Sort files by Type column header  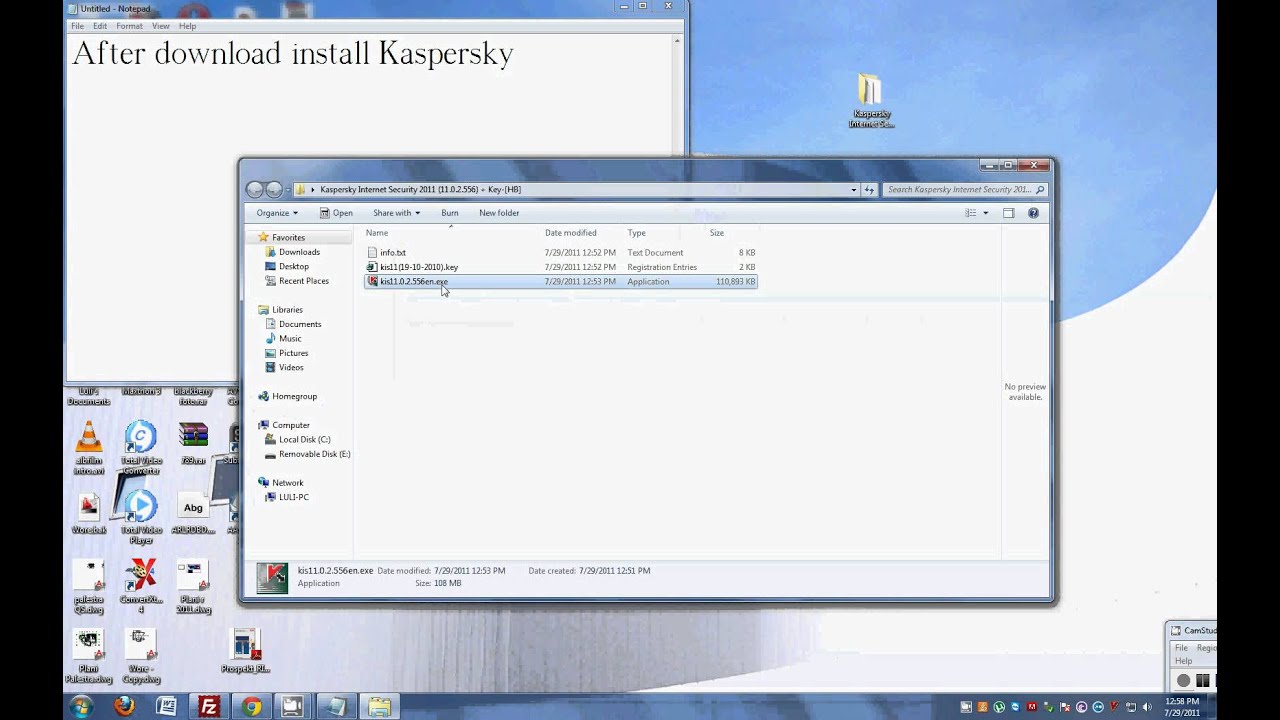tap(636, 233)
